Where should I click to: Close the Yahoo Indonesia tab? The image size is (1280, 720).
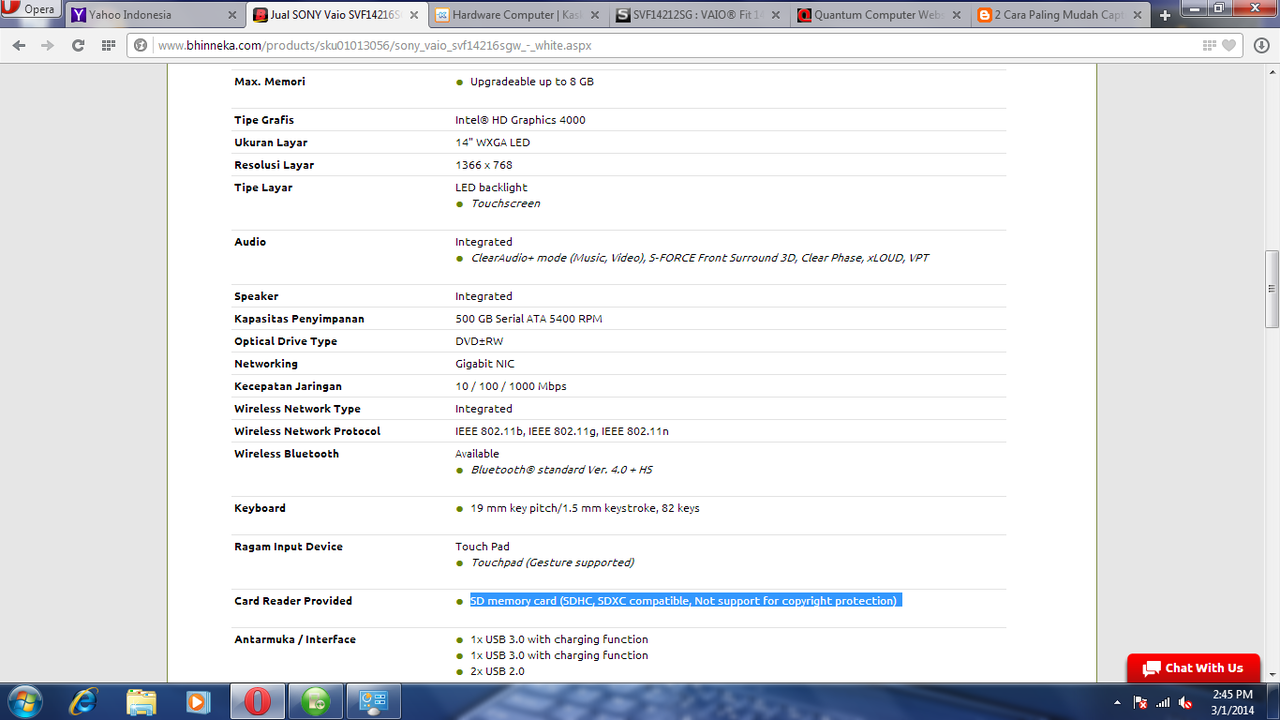(232, 16)
